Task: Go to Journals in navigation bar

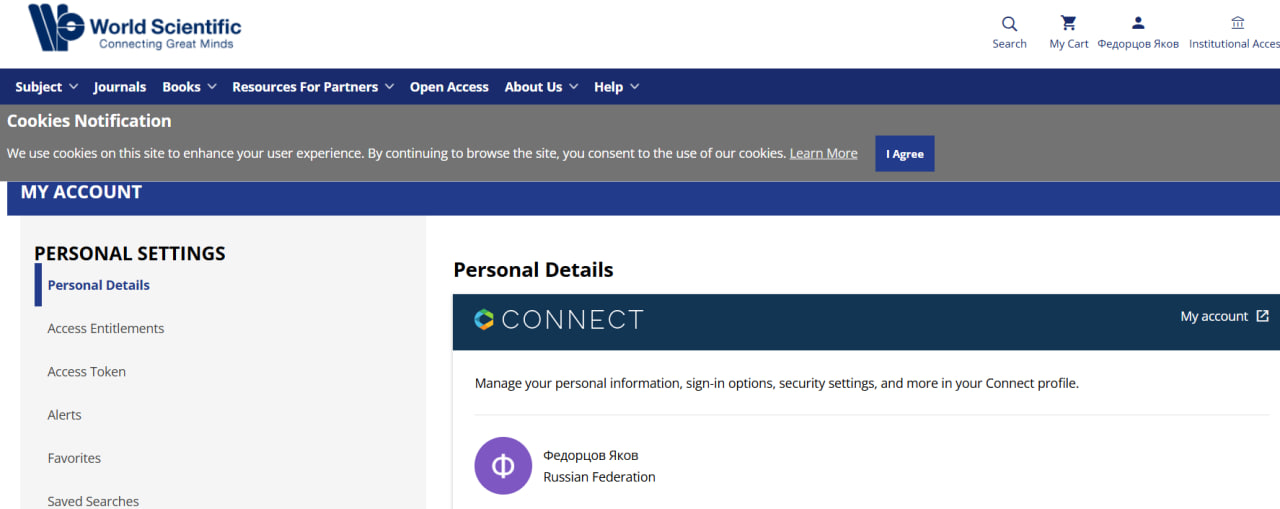Action: (x=120, y=87)
